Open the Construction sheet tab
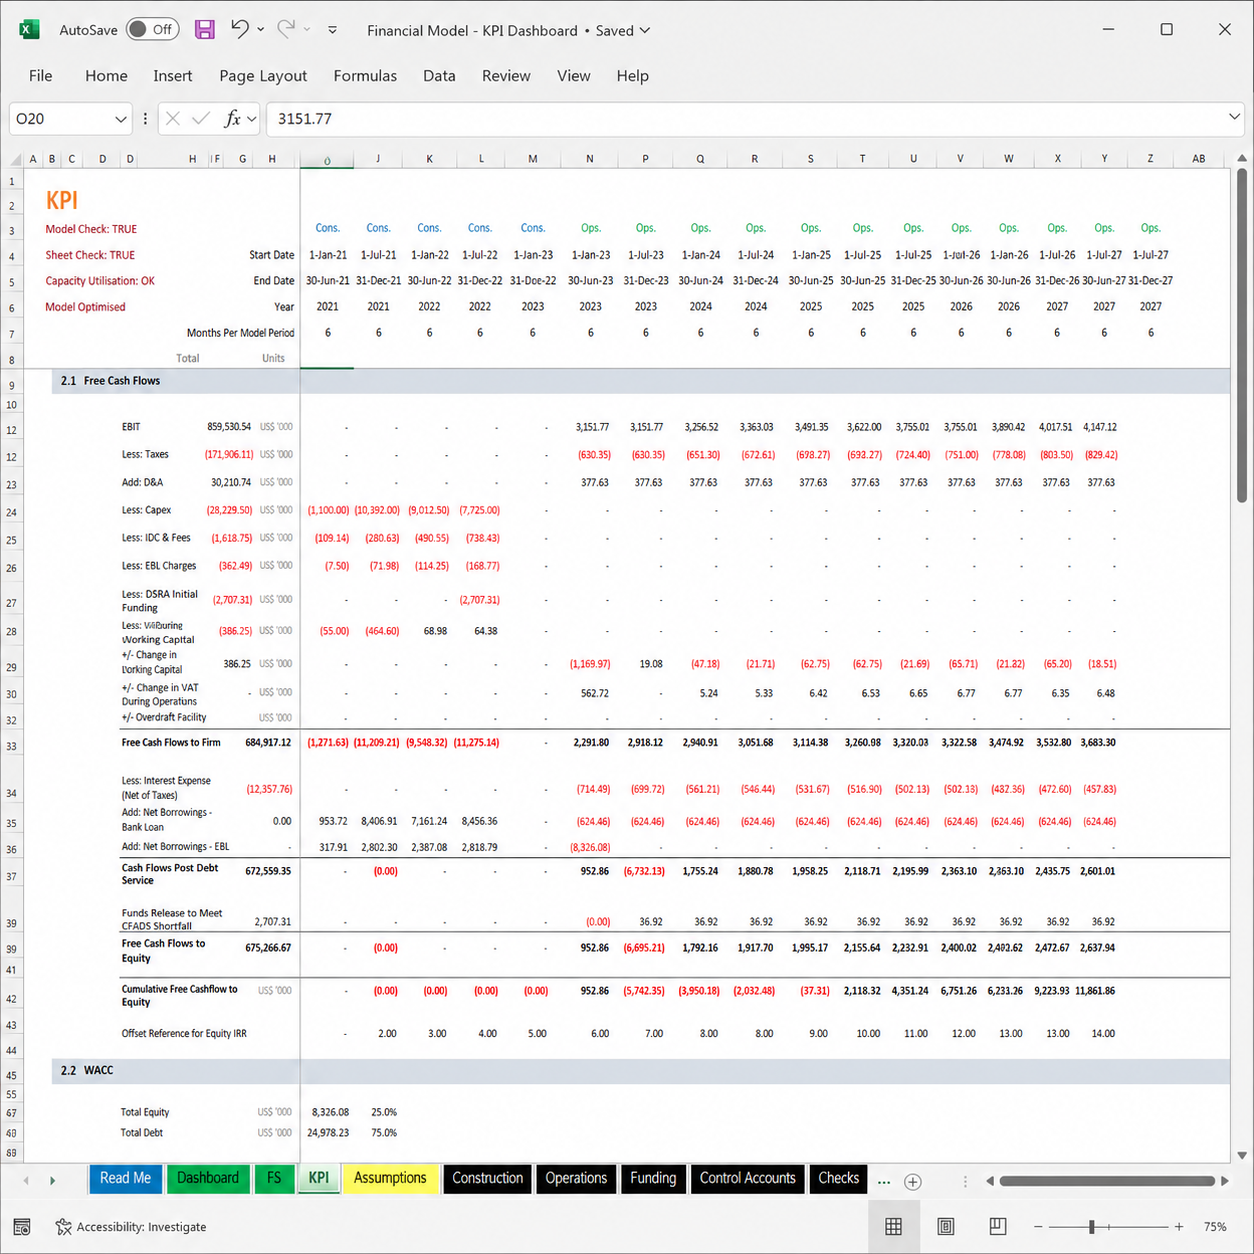This screenshot has height=1254, width=1254. coord(487,1178)
